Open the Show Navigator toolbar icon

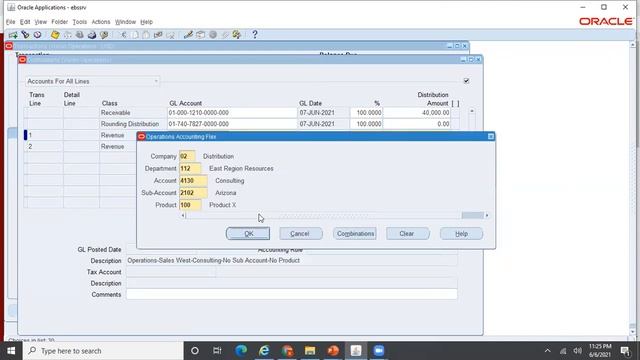[37, 35]
